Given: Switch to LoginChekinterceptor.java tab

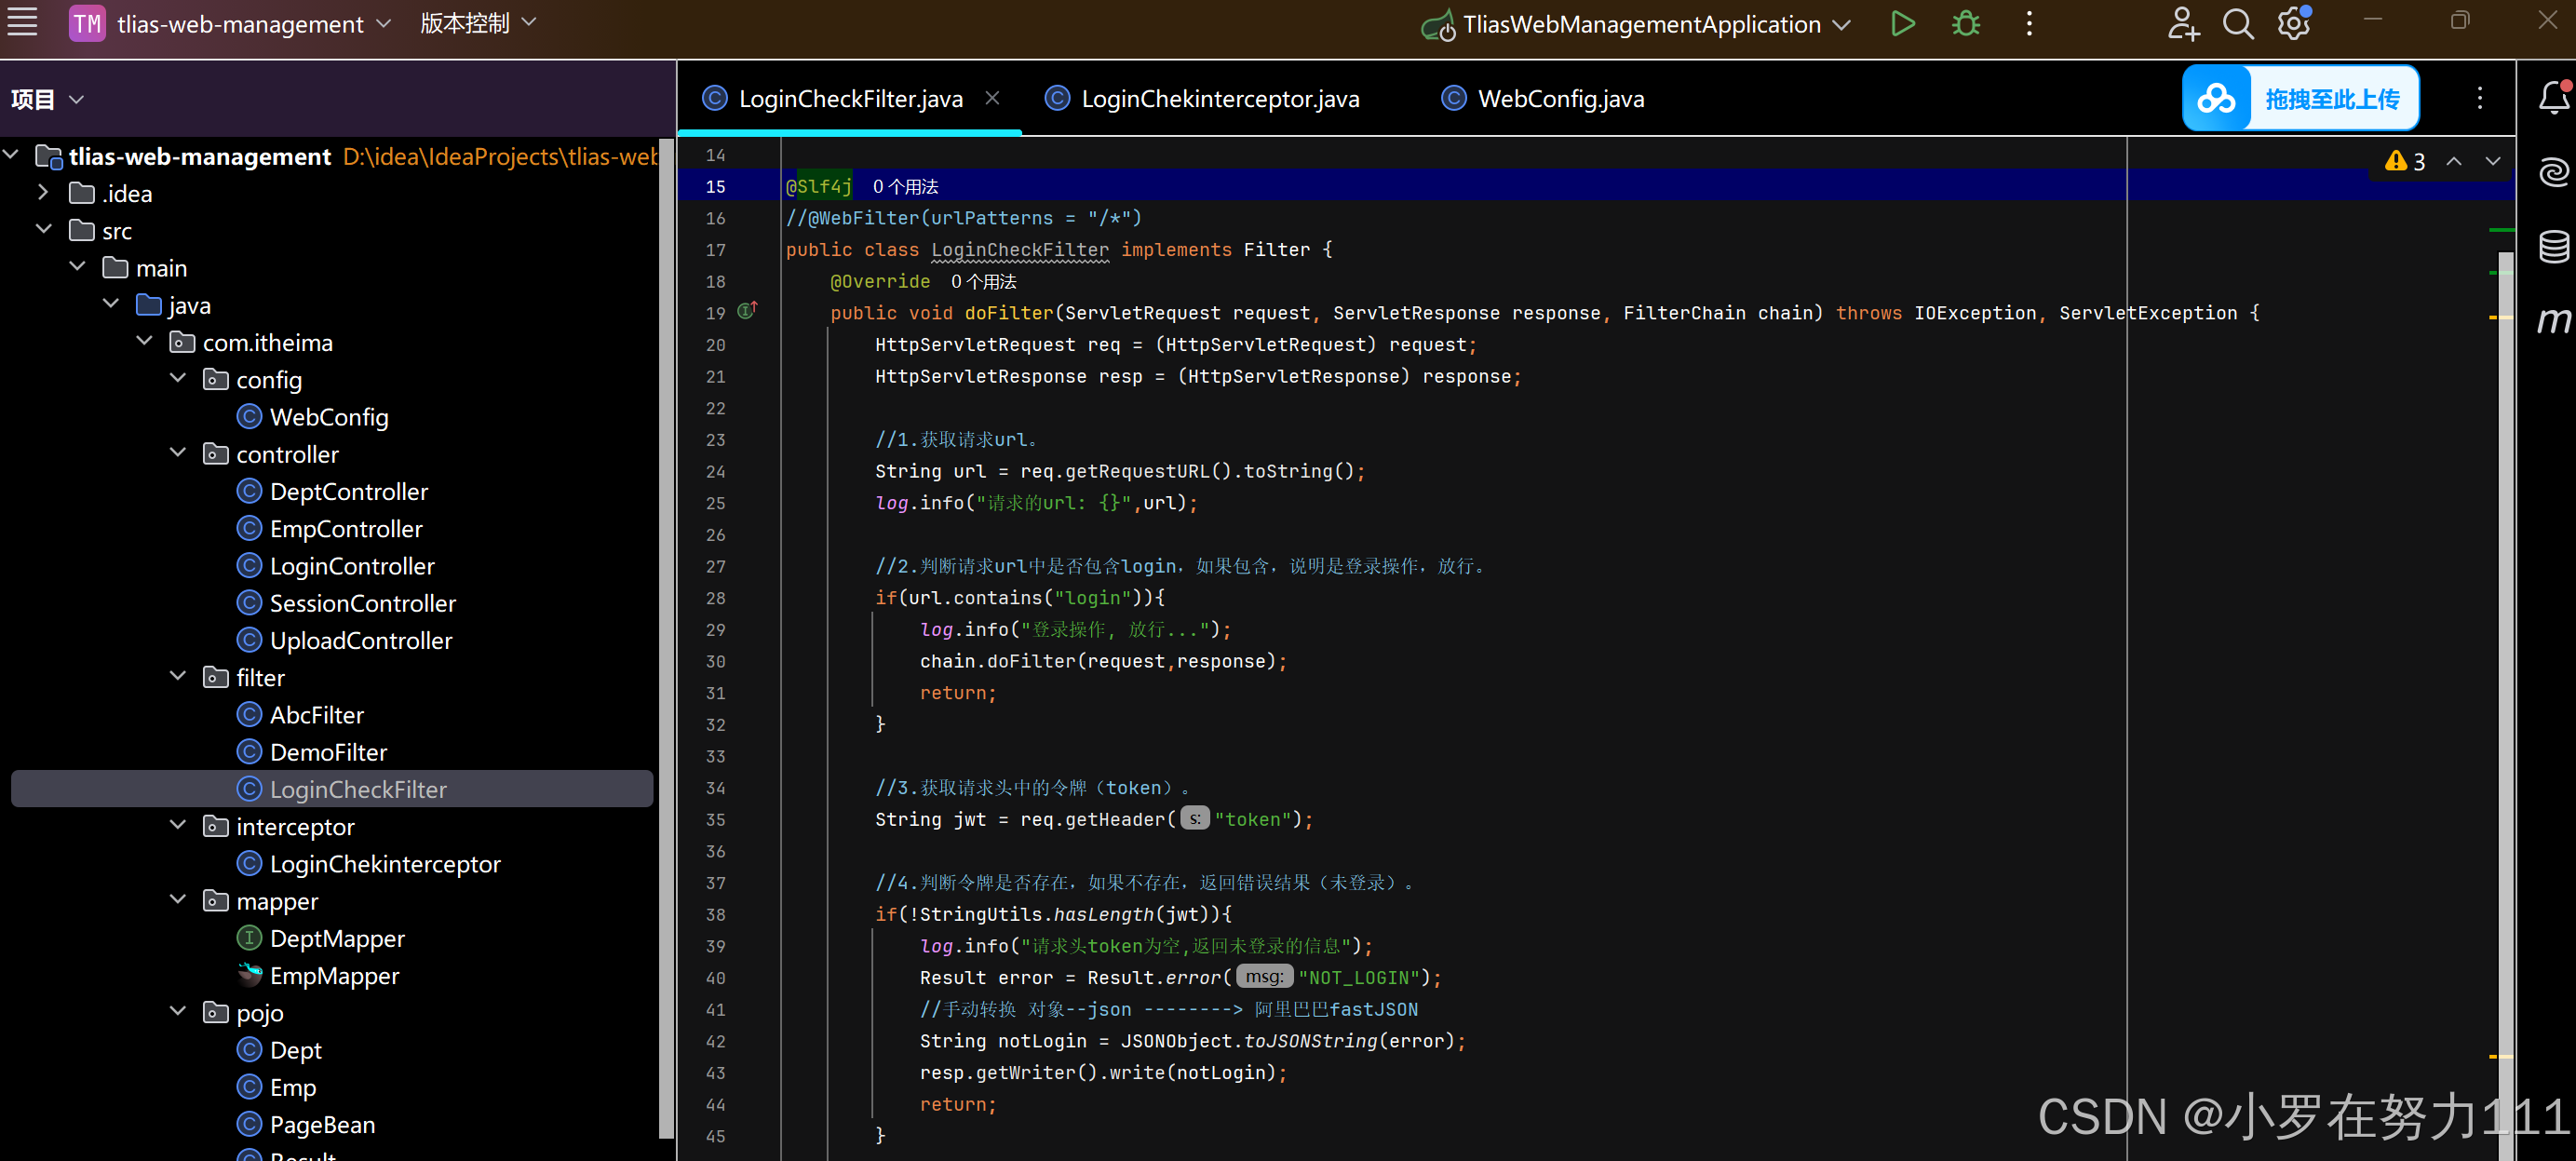Looking at the screenshot, I should [x=1219, y=99].
